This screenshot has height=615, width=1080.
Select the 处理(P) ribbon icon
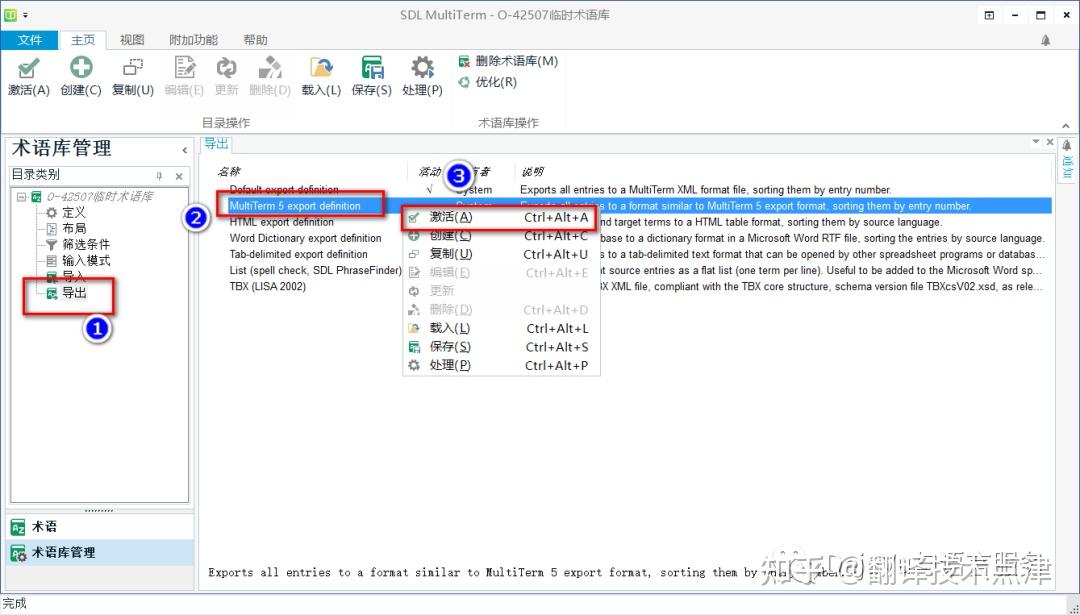(421, 75)
